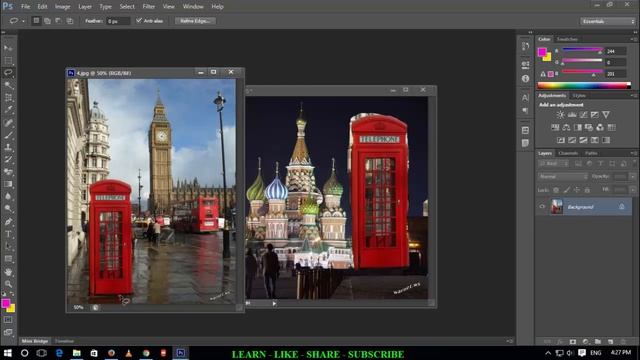Enable Subtract from selection mode
Image resolution: width=640 pixels, height=360 pixels.
[58, 21]
